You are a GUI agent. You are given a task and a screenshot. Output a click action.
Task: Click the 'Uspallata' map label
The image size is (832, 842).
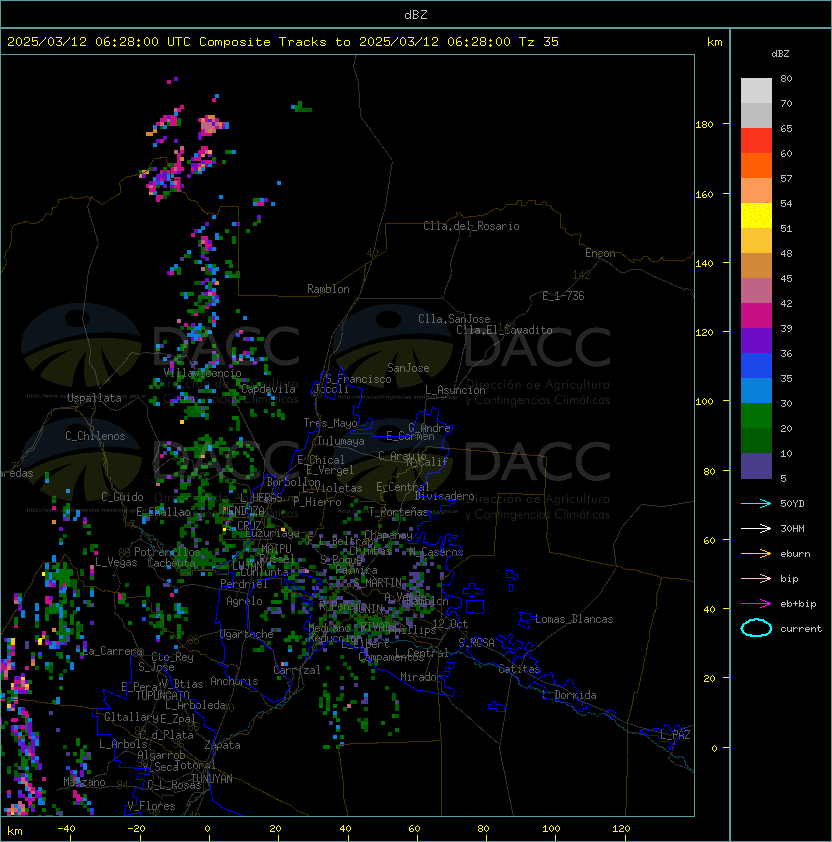pos(94,398)
